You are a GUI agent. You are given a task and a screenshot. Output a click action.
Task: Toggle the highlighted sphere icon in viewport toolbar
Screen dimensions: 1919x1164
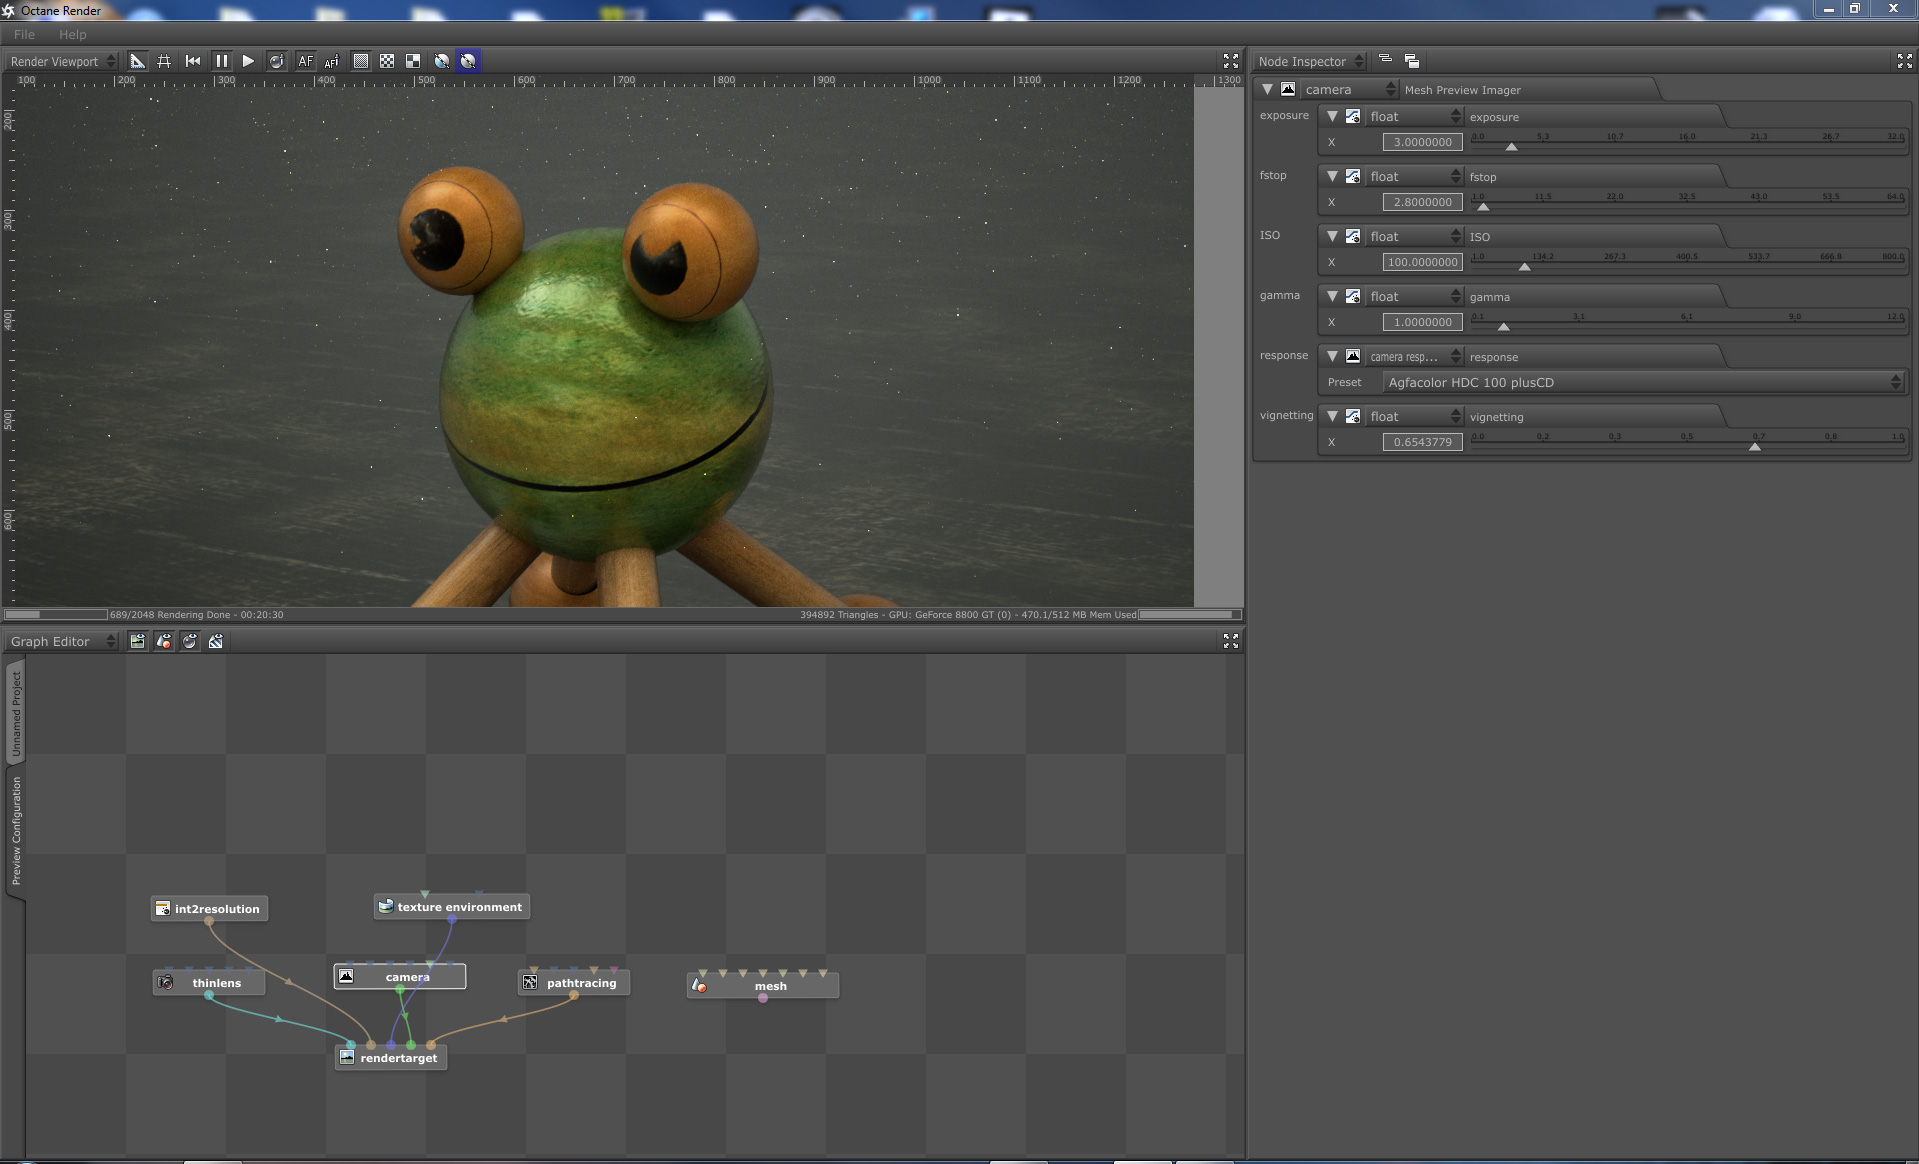click(x=468, y=61)
